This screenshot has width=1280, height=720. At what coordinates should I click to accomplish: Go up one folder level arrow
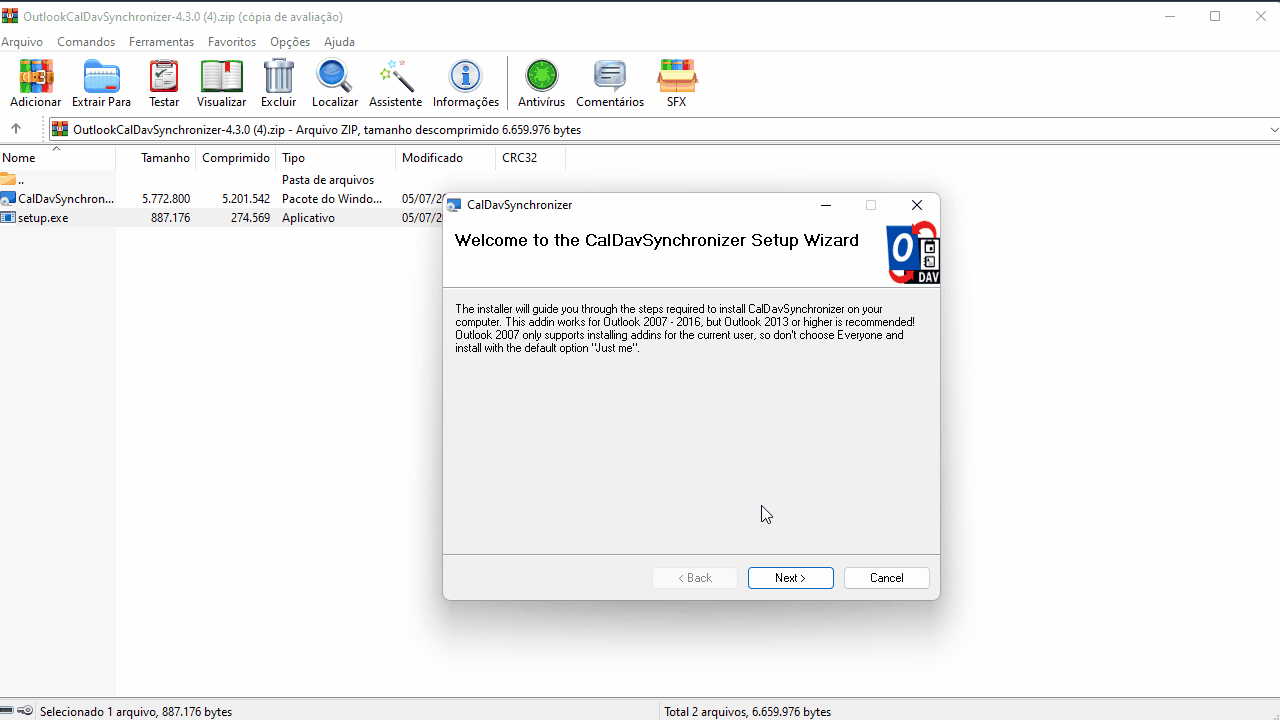point(16,129)
